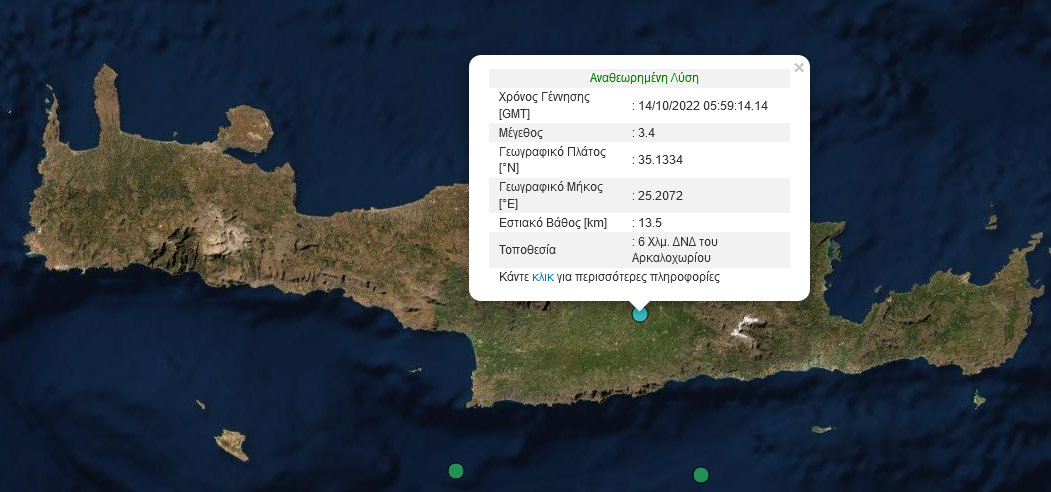Click the 'Χρόνος Γένησης [GMT]' label
Screen dimensions: 1051x492
(544, 105)
